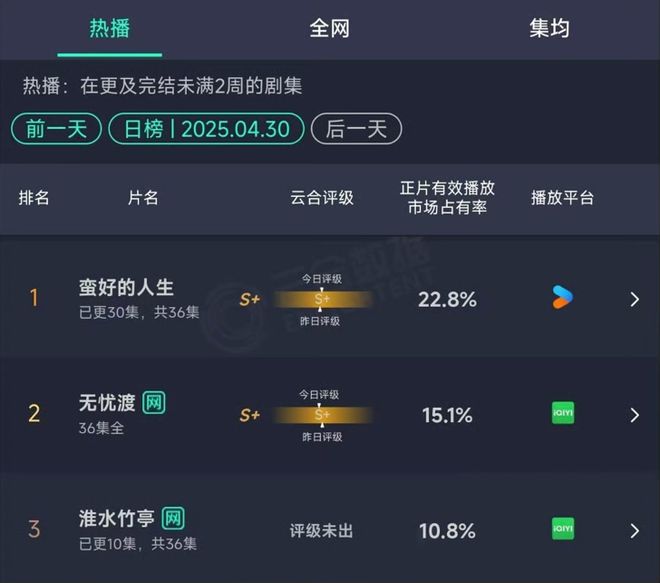Screen dimensions: 660x583
Task: Click the gold rating bar for 蛮好的人生
Action: point(322,299)
